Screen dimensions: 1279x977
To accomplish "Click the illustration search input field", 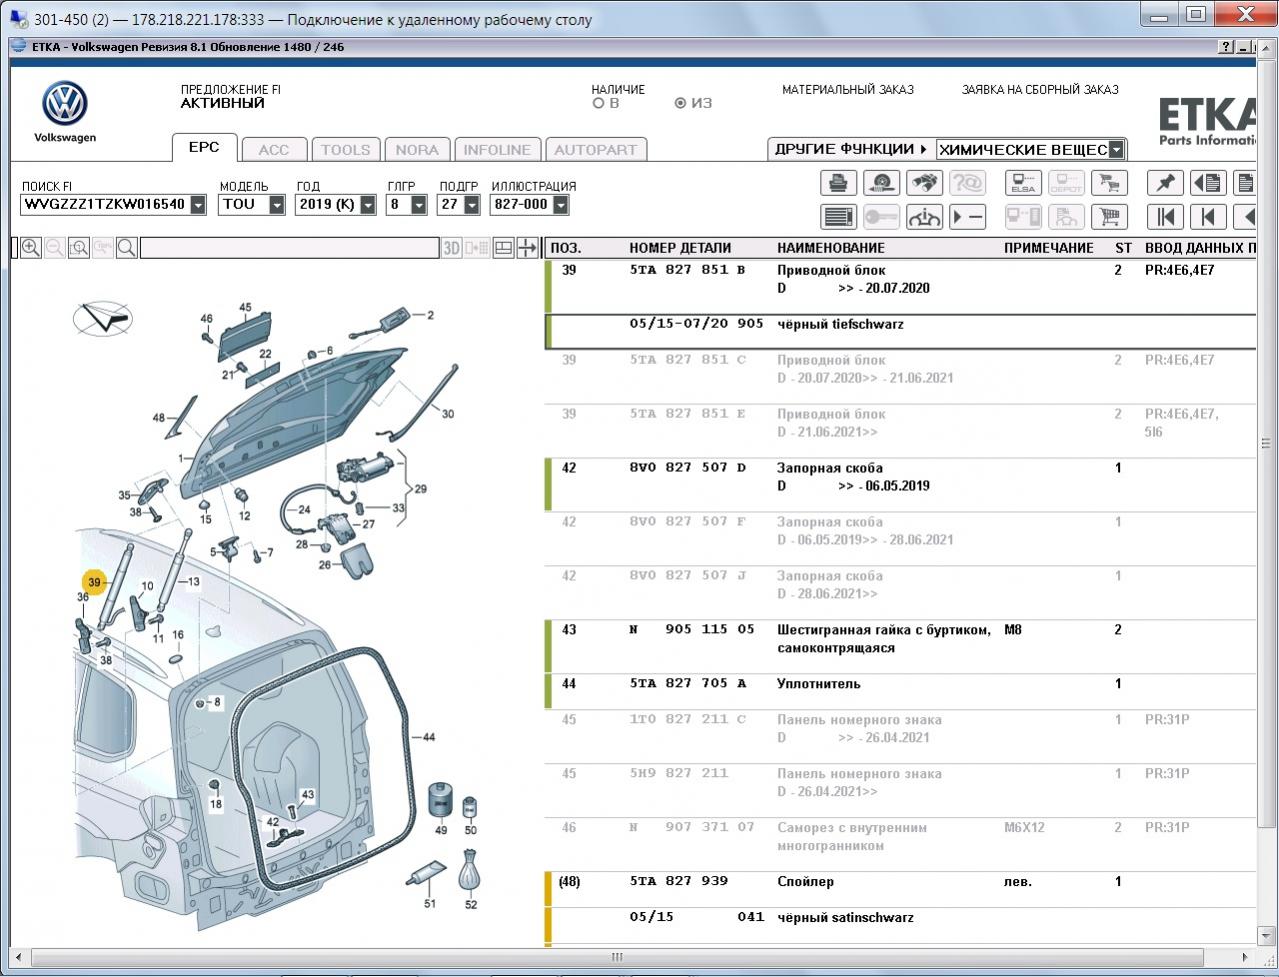I will coord(290,248).
